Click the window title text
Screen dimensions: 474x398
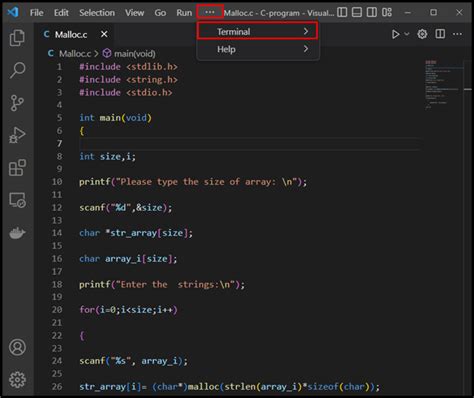tap(279, 13)
